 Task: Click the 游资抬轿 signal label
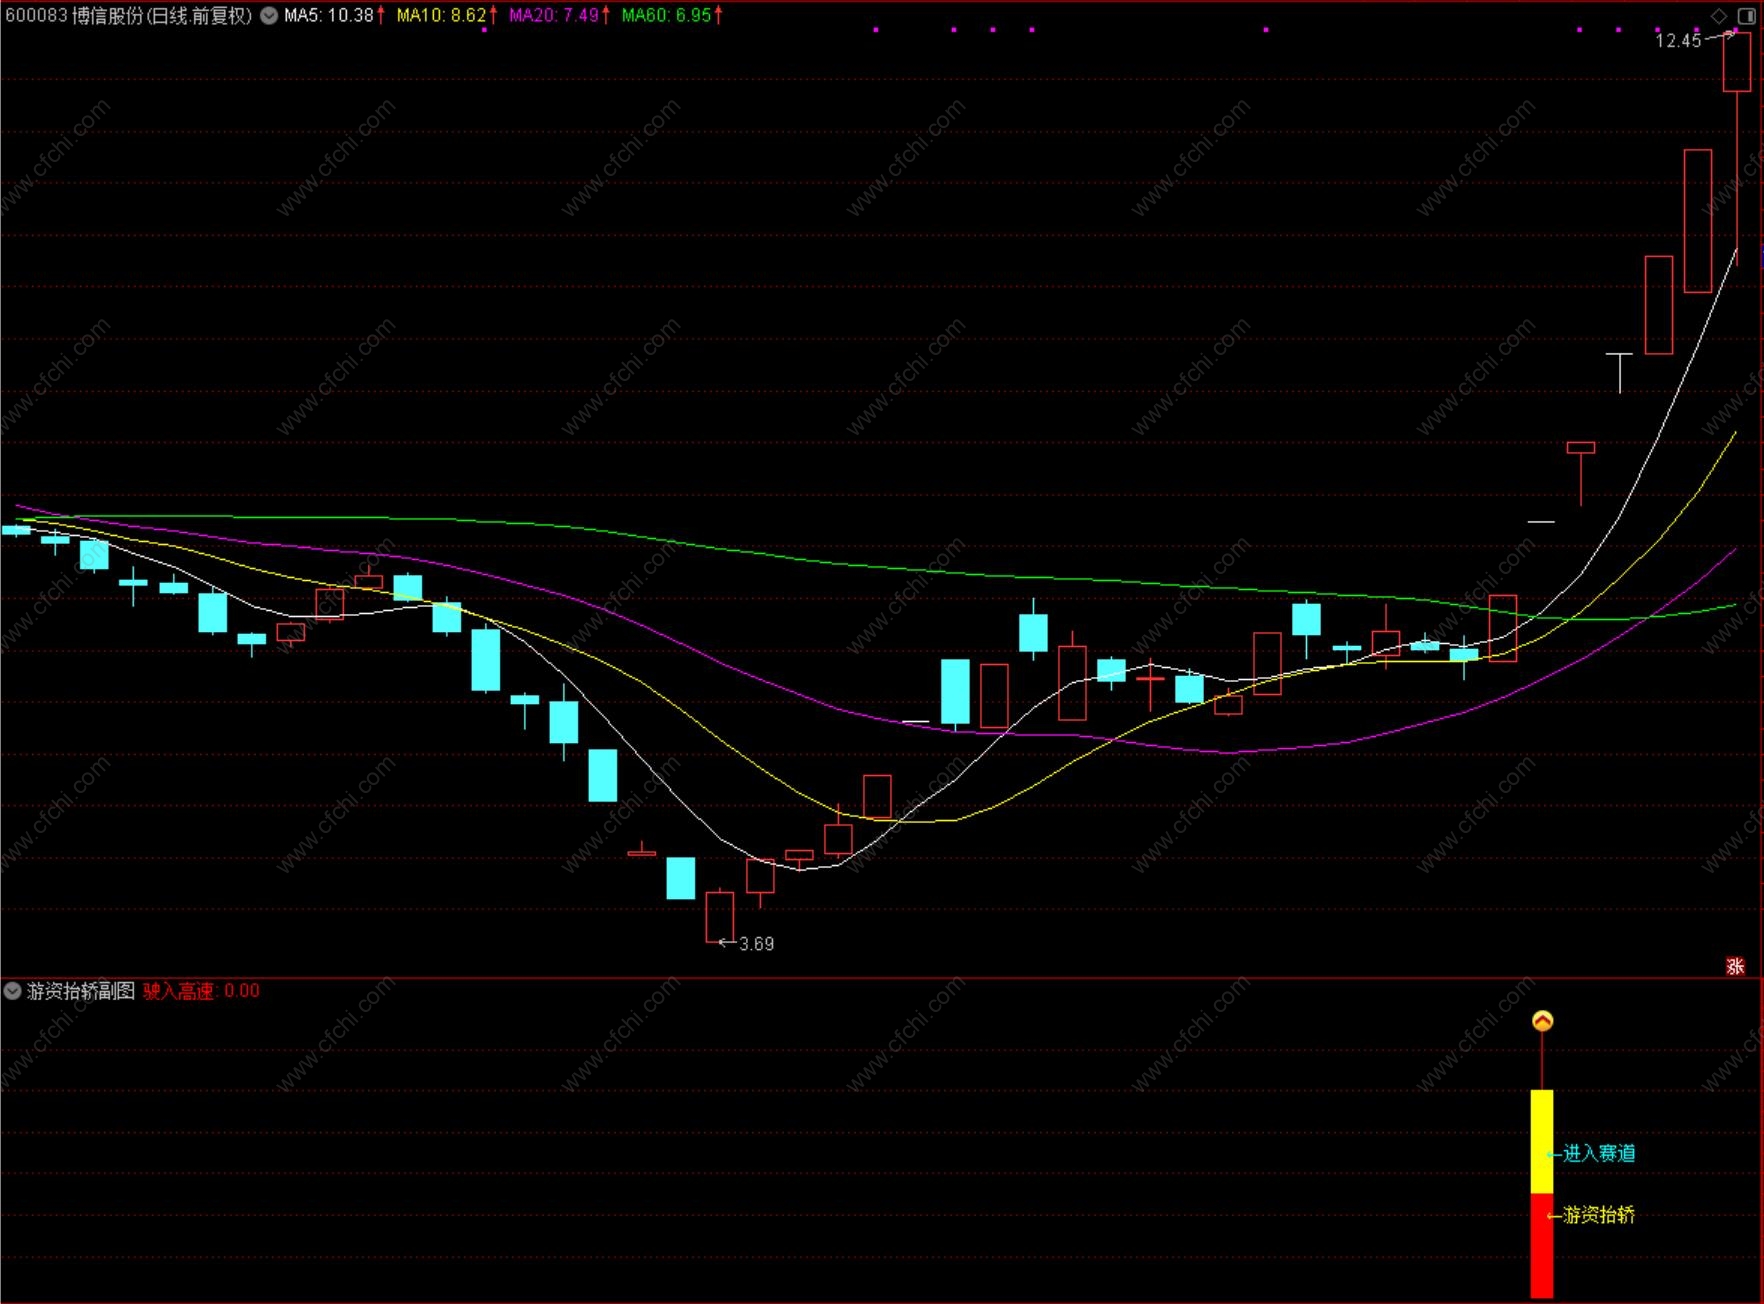pos(1600,1215)
